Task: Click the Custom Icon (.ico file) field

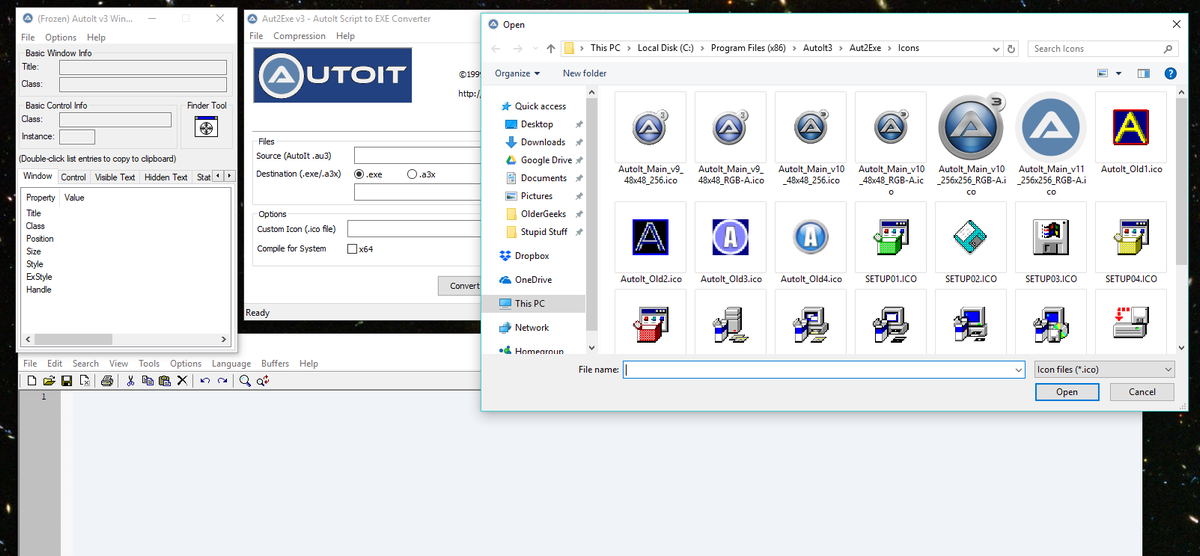Action: click(x=415, y=229)
